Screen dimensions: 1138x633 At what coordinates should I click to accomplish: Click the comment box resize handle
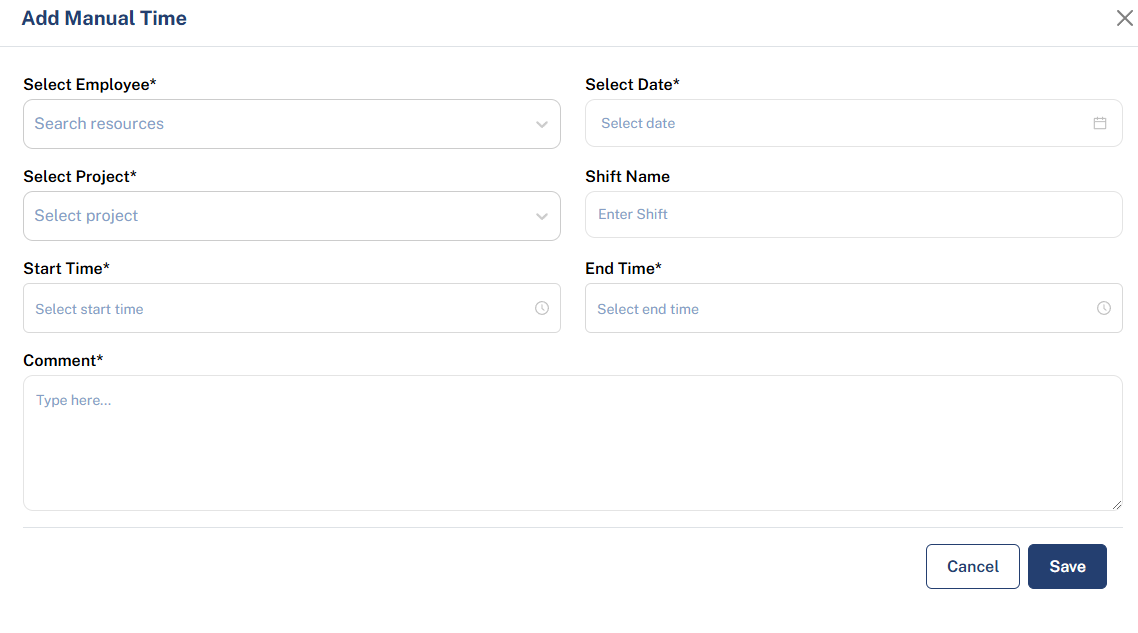[x=1116, y=505]
